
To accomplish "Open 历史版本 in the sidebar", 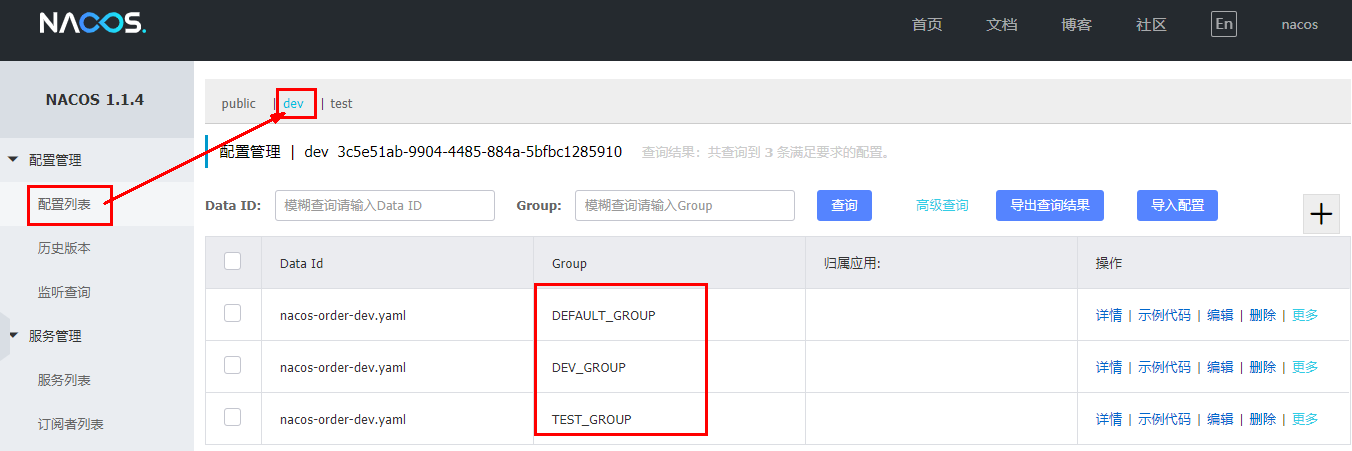I will 64,248.
